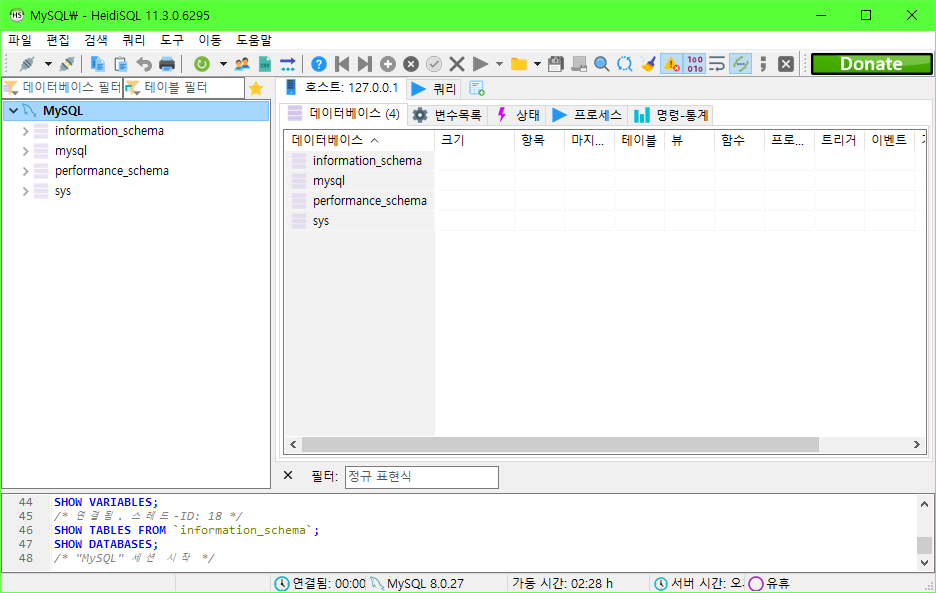The height and width of the screenshot is (593, 936).
Task: Open the session manager plug icon
Action: [27, 64]
